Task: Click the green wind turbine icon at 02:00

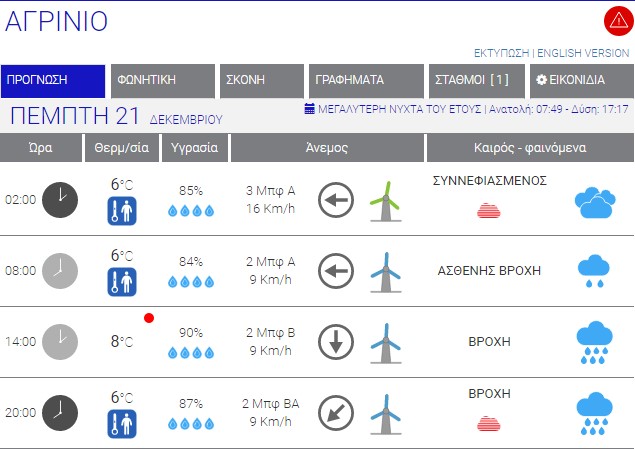Action: tap(384, 200)
